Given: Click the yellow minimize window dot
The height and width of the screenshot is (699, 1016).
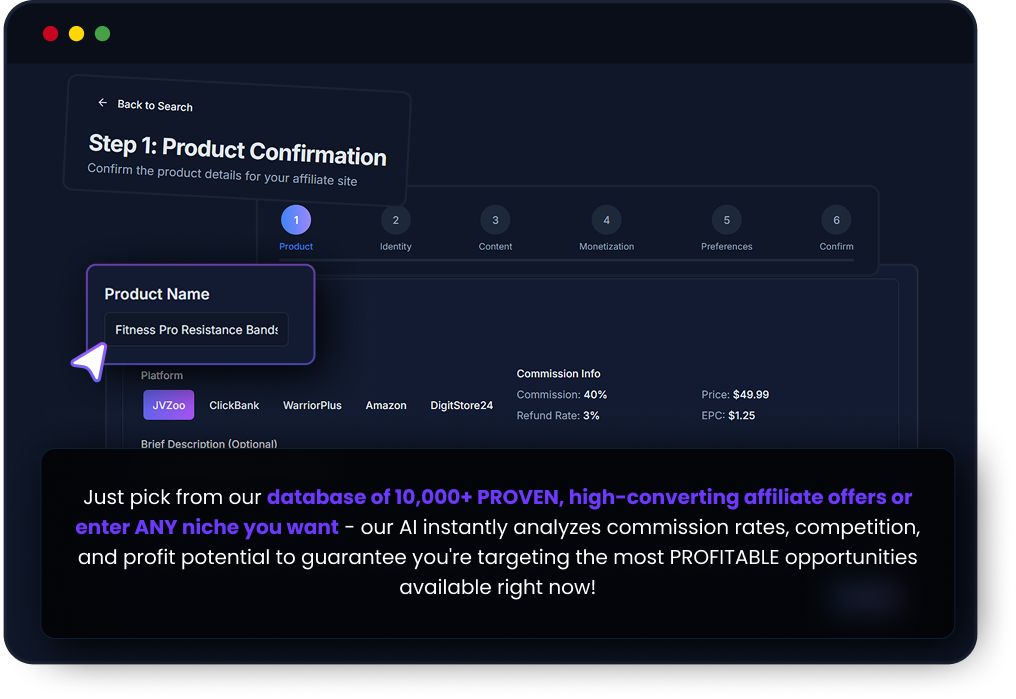Looking at the screenshot, I should (x=76, y=34).
